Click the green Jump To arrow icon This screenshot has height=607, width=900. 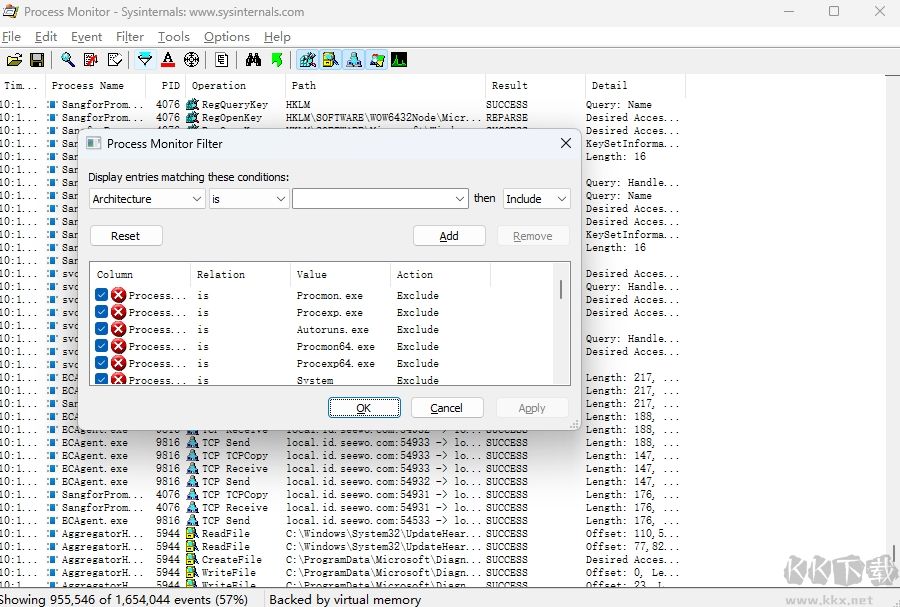point(277,60)
